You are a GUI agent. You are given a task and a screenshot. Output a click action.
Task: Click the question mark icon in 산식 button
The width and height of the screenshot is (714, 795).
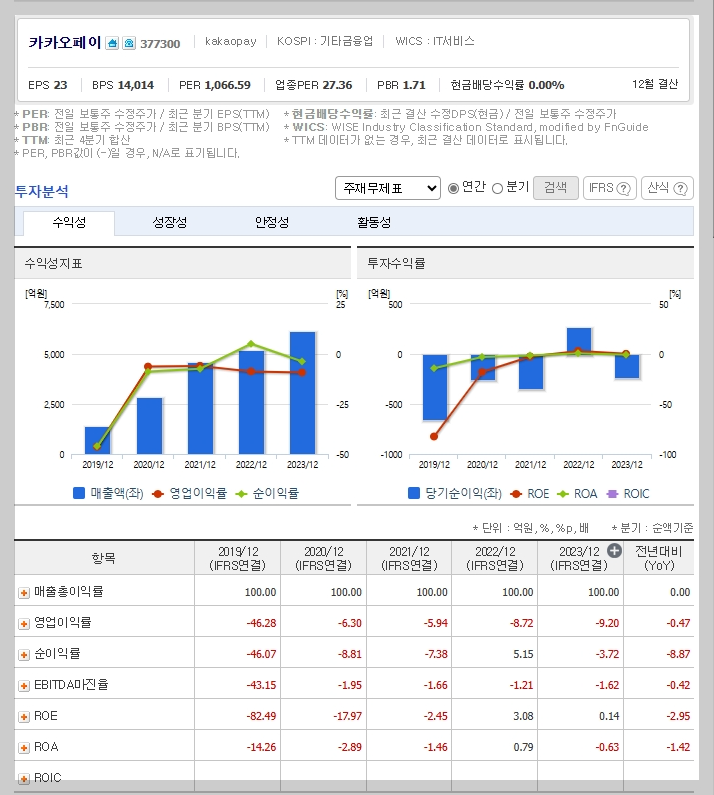[x=681, y=189]
